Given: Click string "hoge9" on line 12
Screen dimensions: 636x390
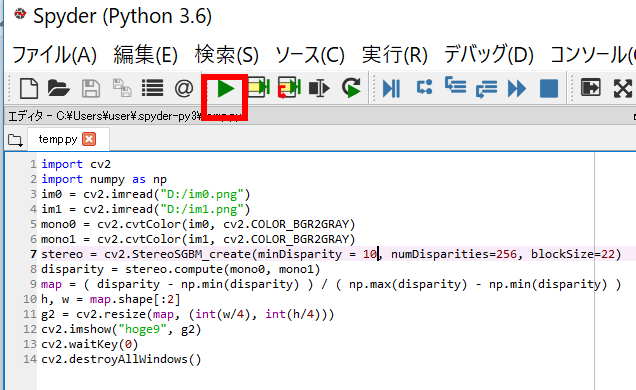Looking at the screenshot, I should click(x=142, y=329).
